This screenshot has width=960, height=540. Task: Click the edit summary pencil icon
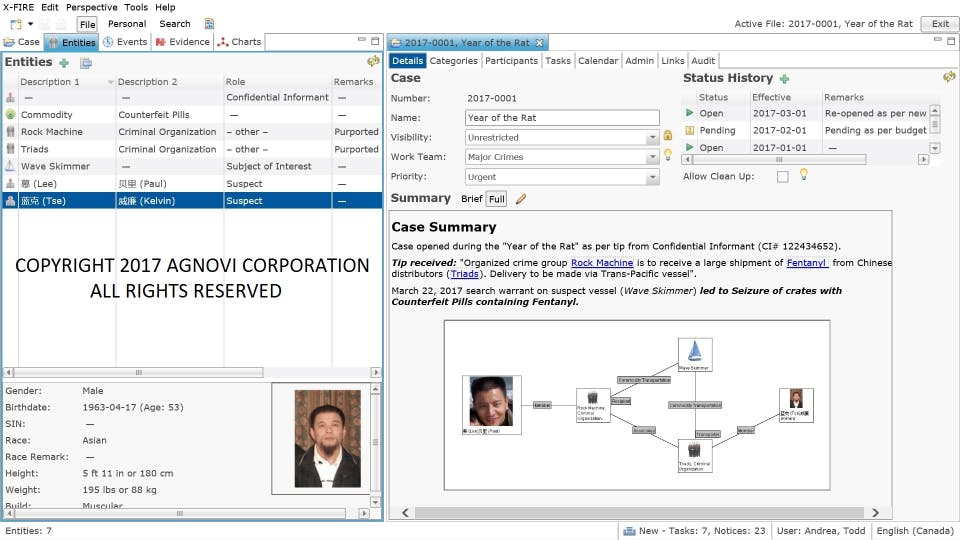520,199
